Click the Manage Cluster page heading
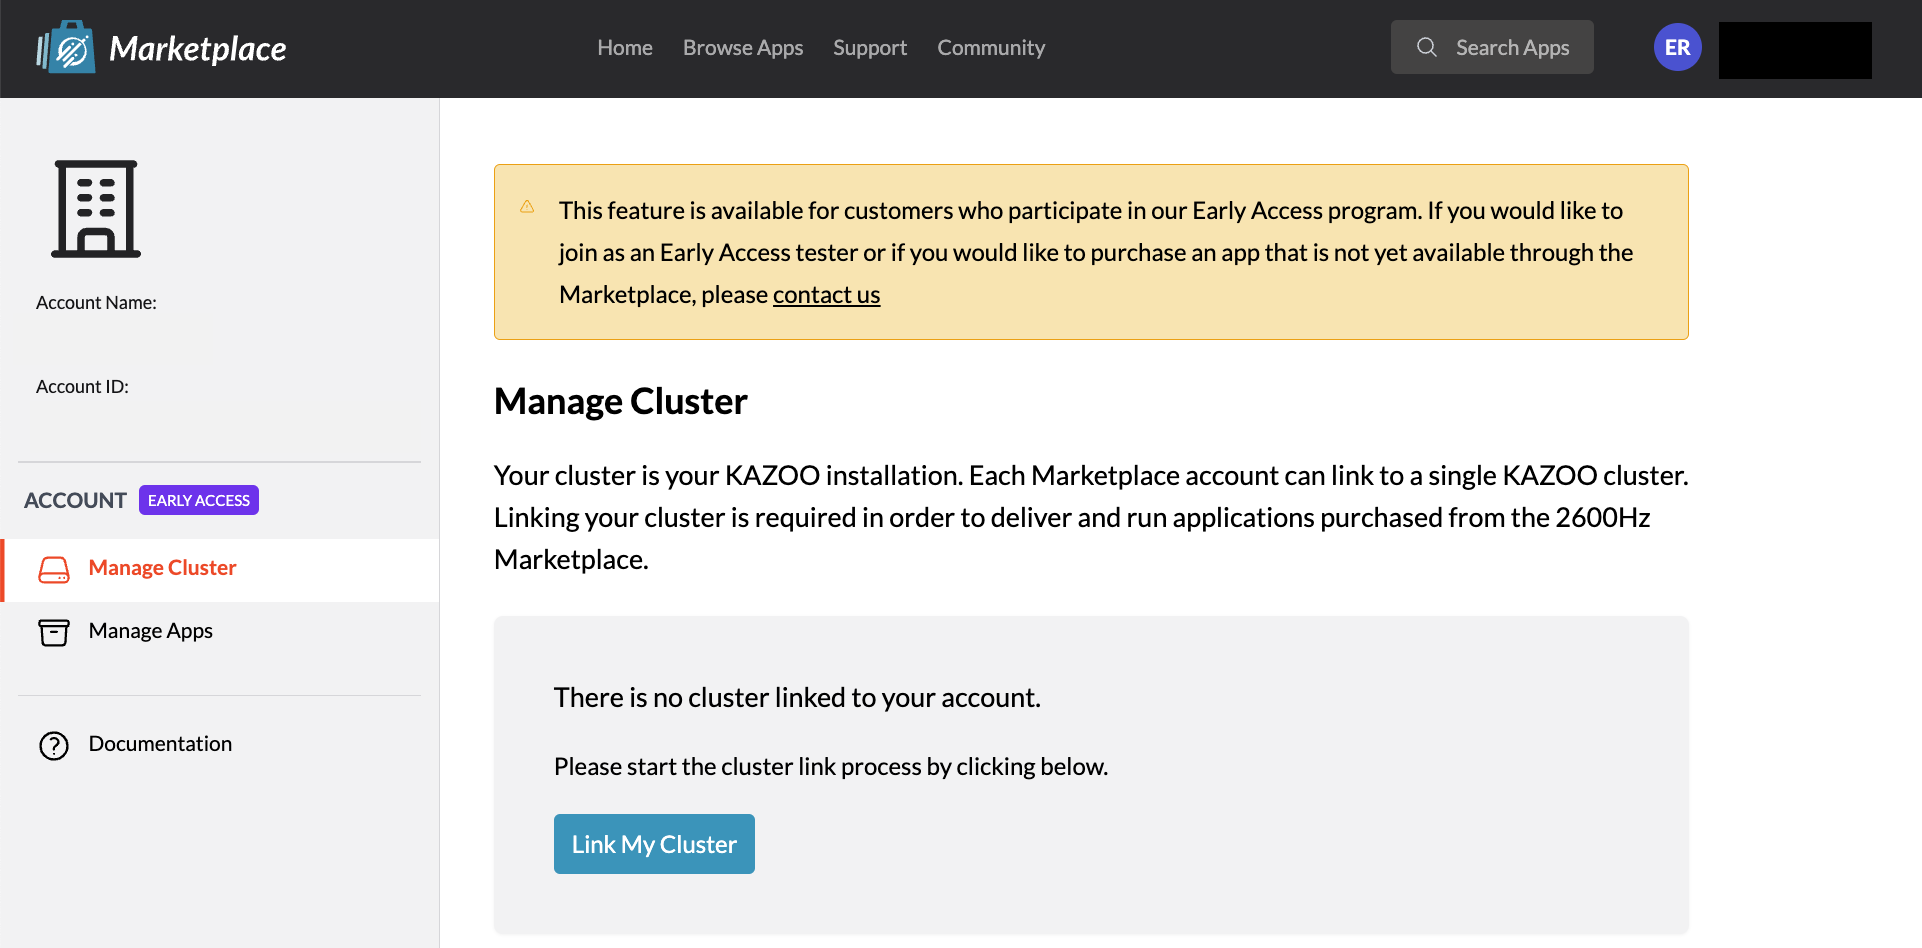The image size is (1922, 948). point(621,402)
